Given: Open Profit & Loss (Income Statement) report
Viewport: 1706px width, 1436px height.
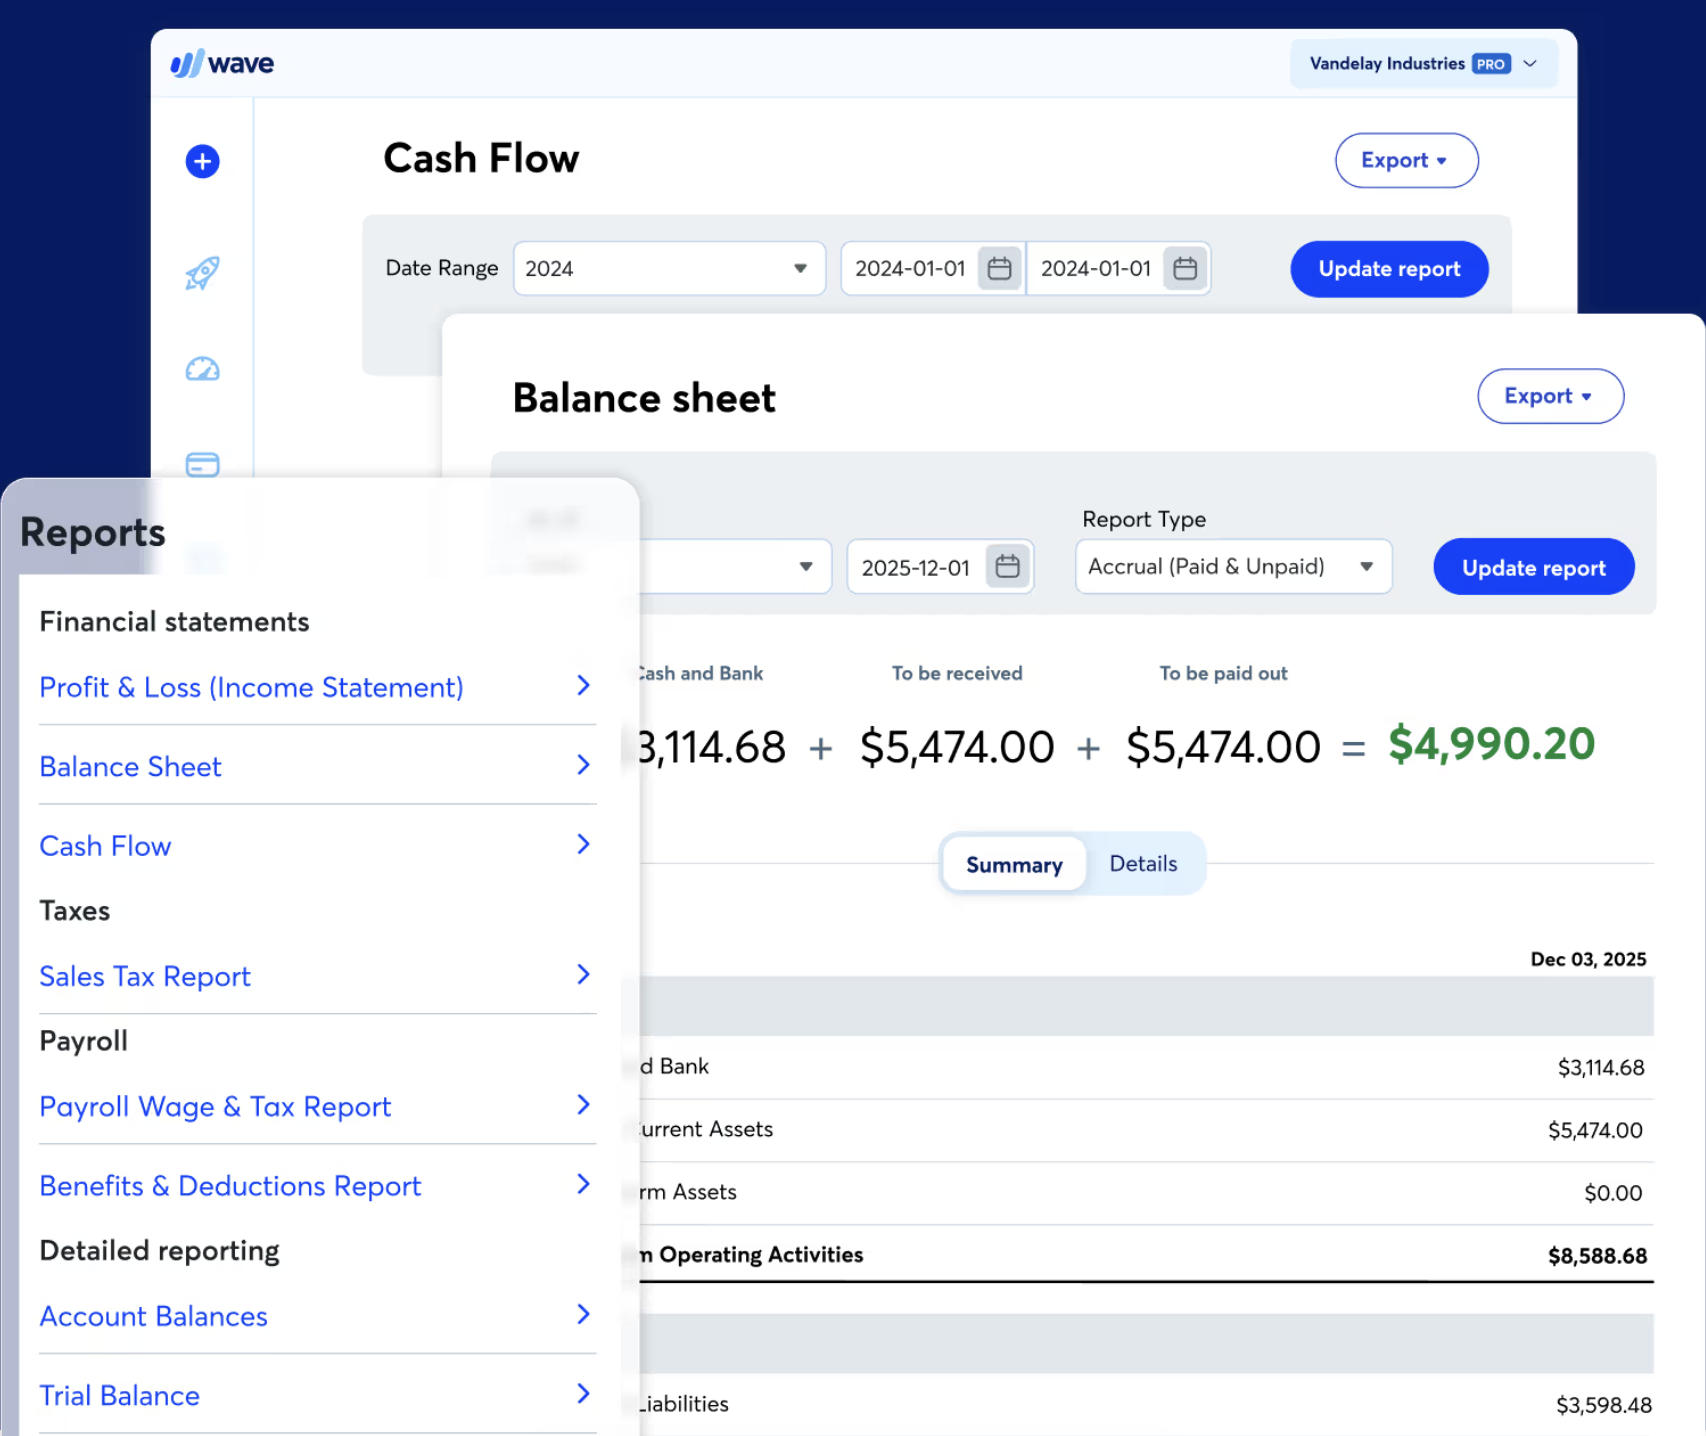Looking at the screenshot, I should coord(251,687).
